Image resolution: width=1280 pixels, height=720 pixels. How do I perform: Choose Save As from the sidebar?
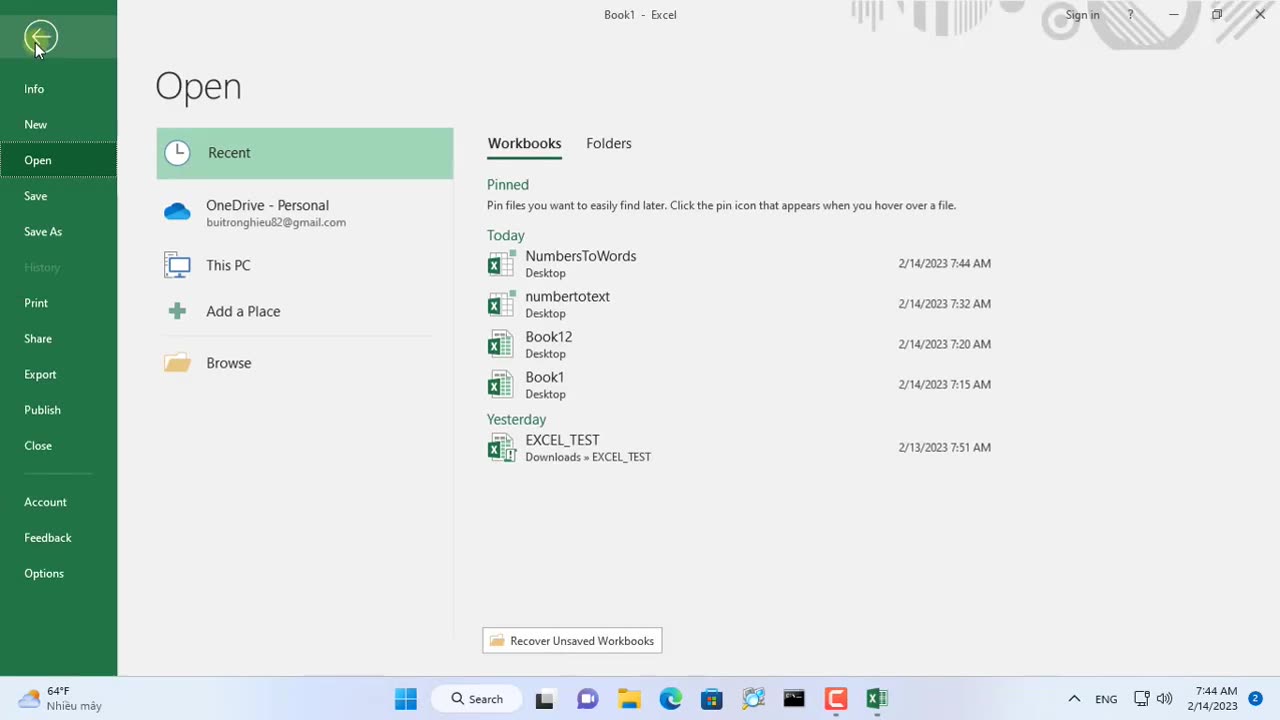point(58,232)
